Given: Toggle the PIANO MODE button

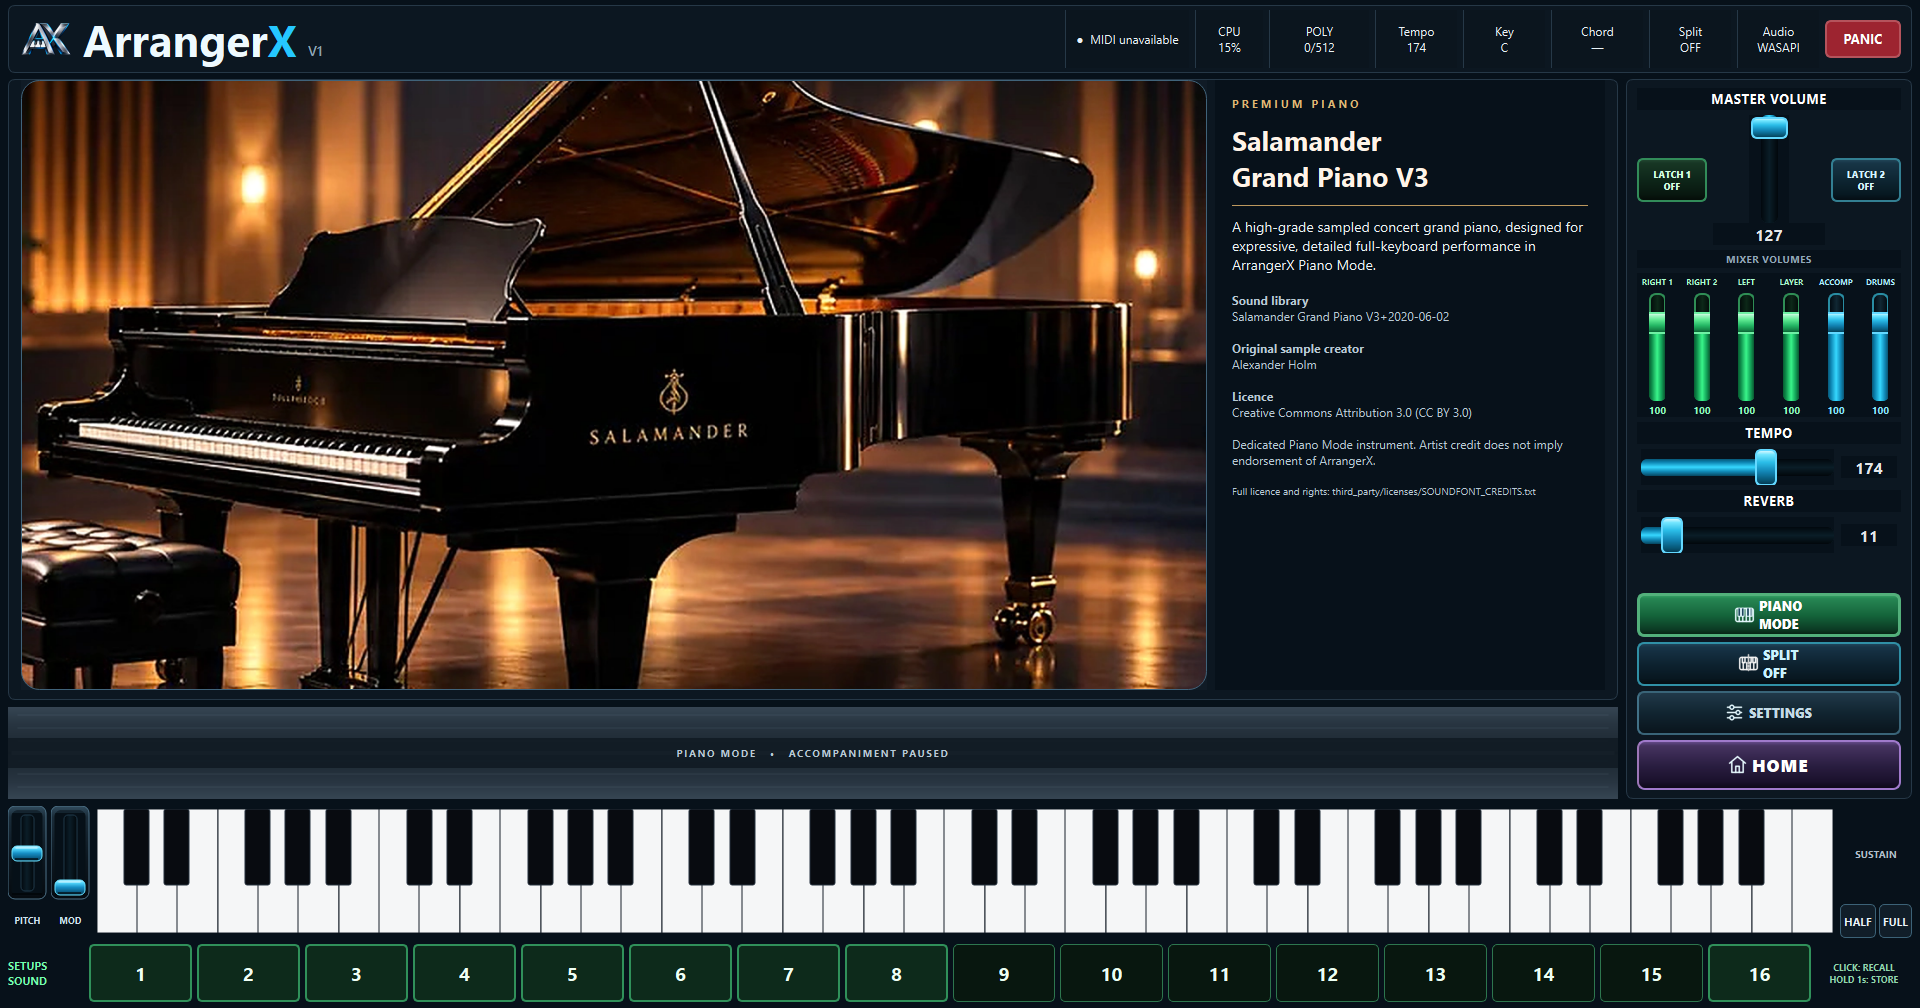Looking at the screenshot, I should click(x=1768, y=615).
